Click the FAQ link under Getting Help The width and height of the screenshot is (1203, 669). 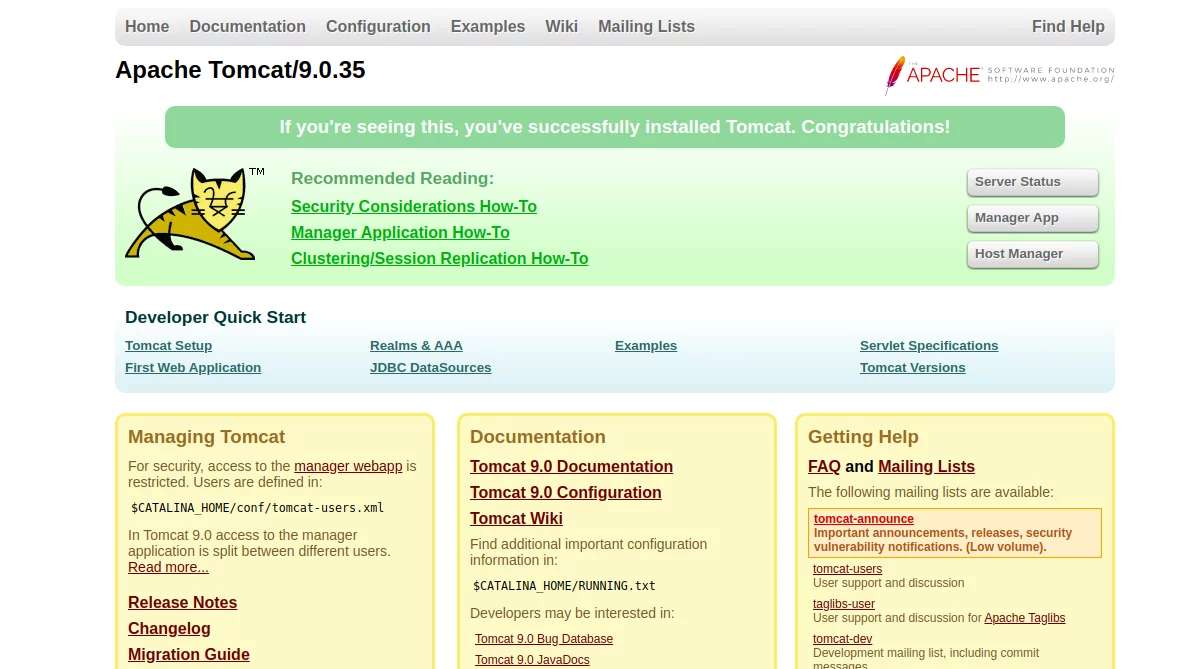click(x=824, y=467)
